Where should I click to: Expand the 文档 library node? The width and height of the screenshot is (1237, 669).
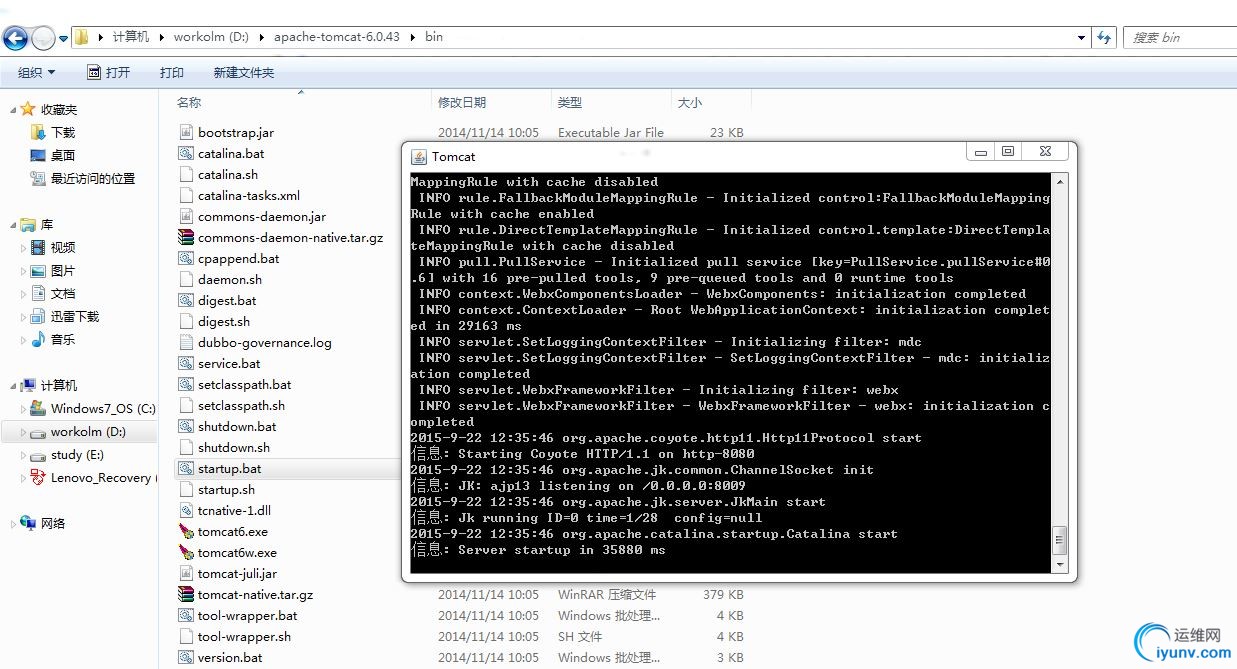click(x=24, y=294)
